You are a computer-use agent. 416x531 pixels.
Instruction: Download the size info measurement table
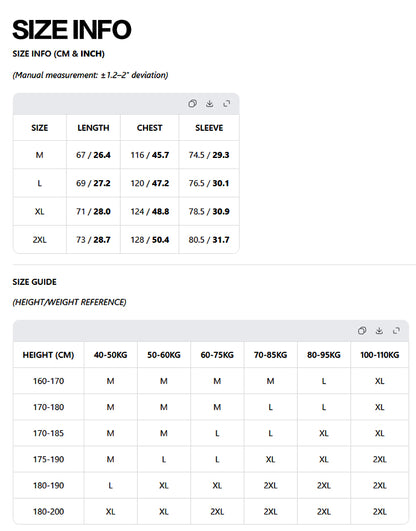(210, 104)
